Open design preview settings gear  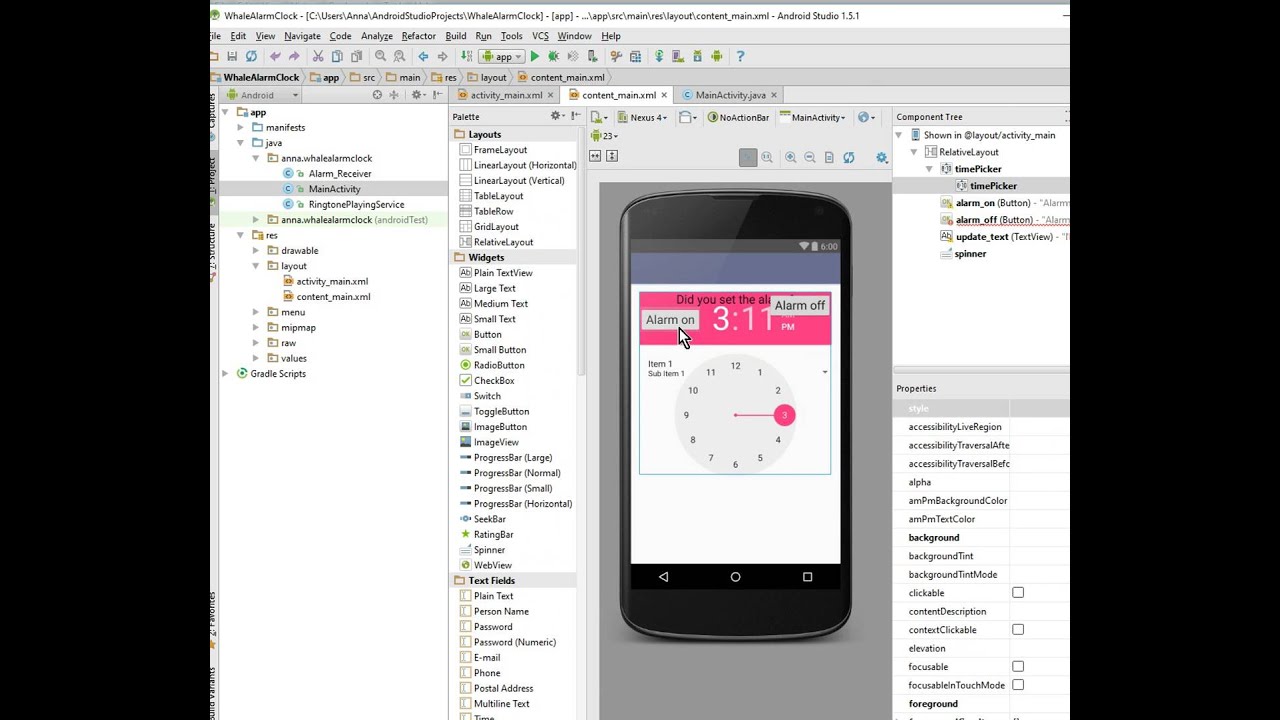[x=881, y=158]
